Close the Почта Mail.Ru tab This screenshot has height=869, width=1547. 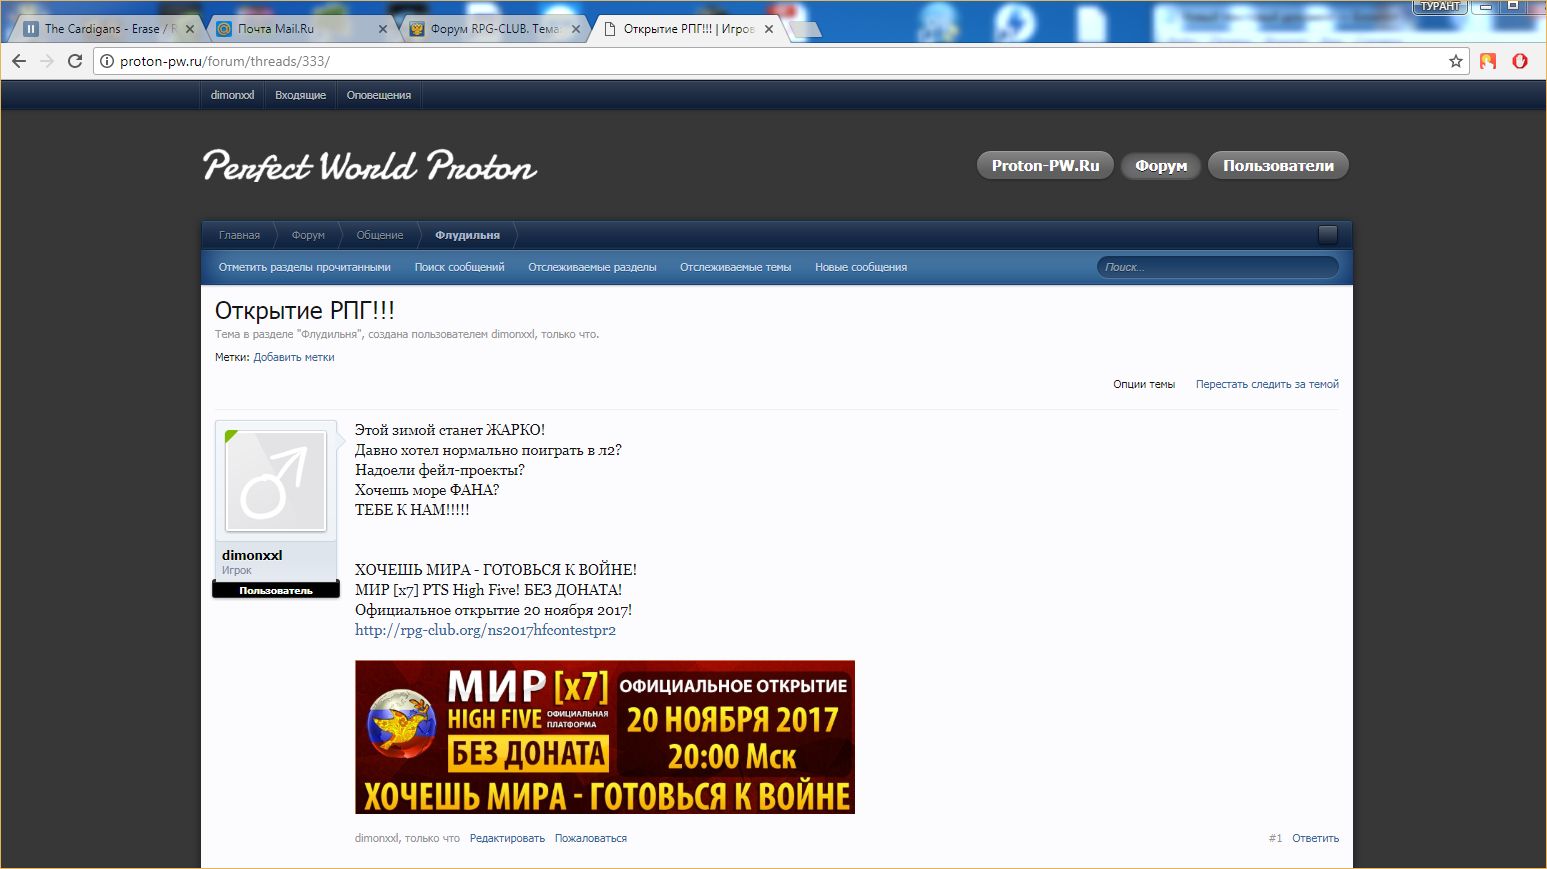[x=383, y=29]
